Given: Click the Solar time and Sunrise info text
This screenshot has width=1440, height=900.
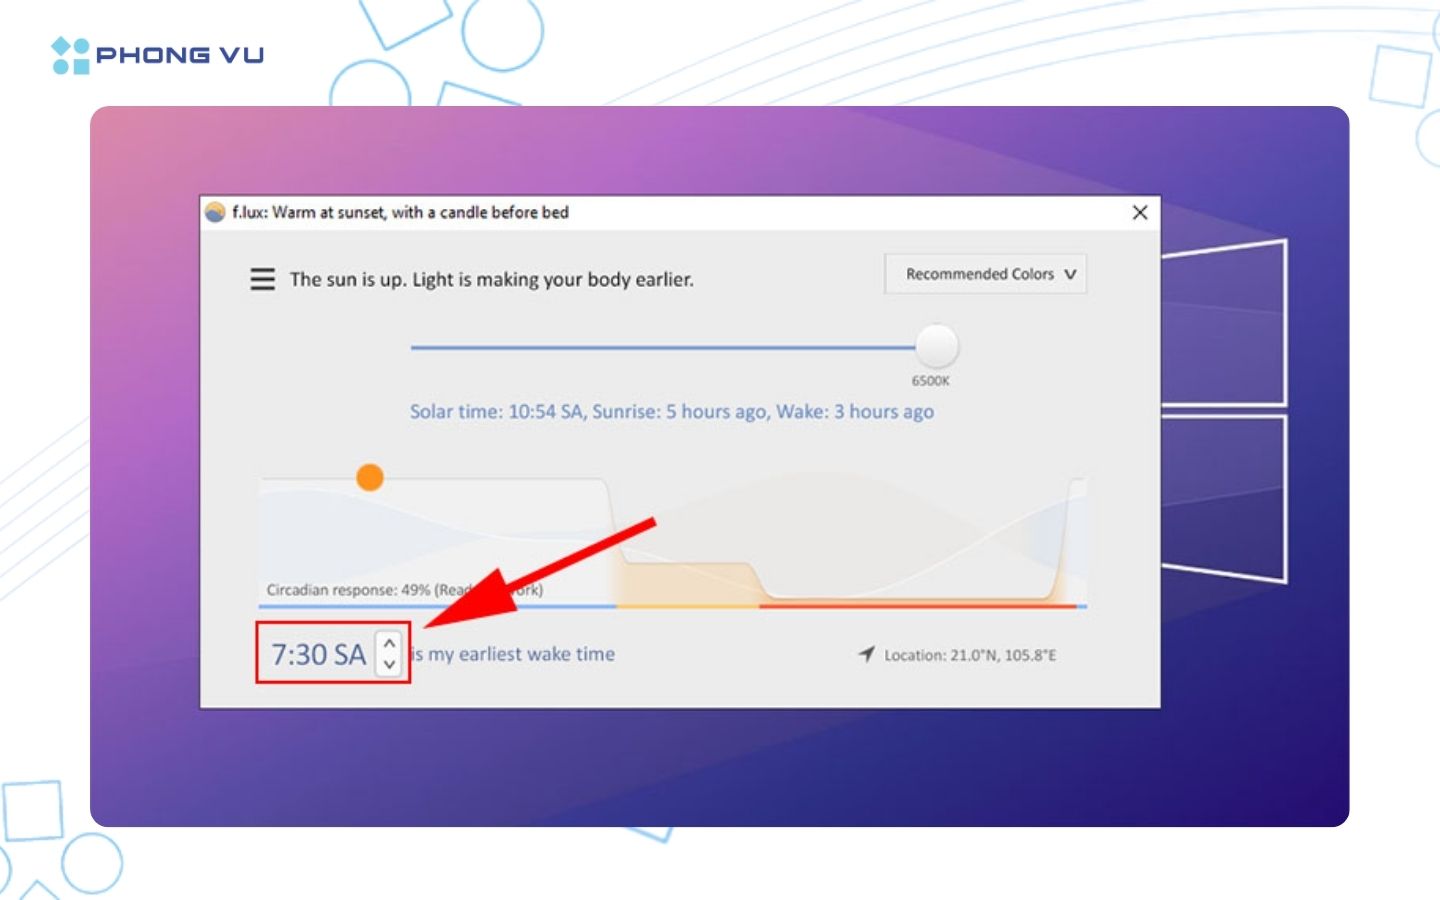Looking at the screenshot, I should click(671, 412).
